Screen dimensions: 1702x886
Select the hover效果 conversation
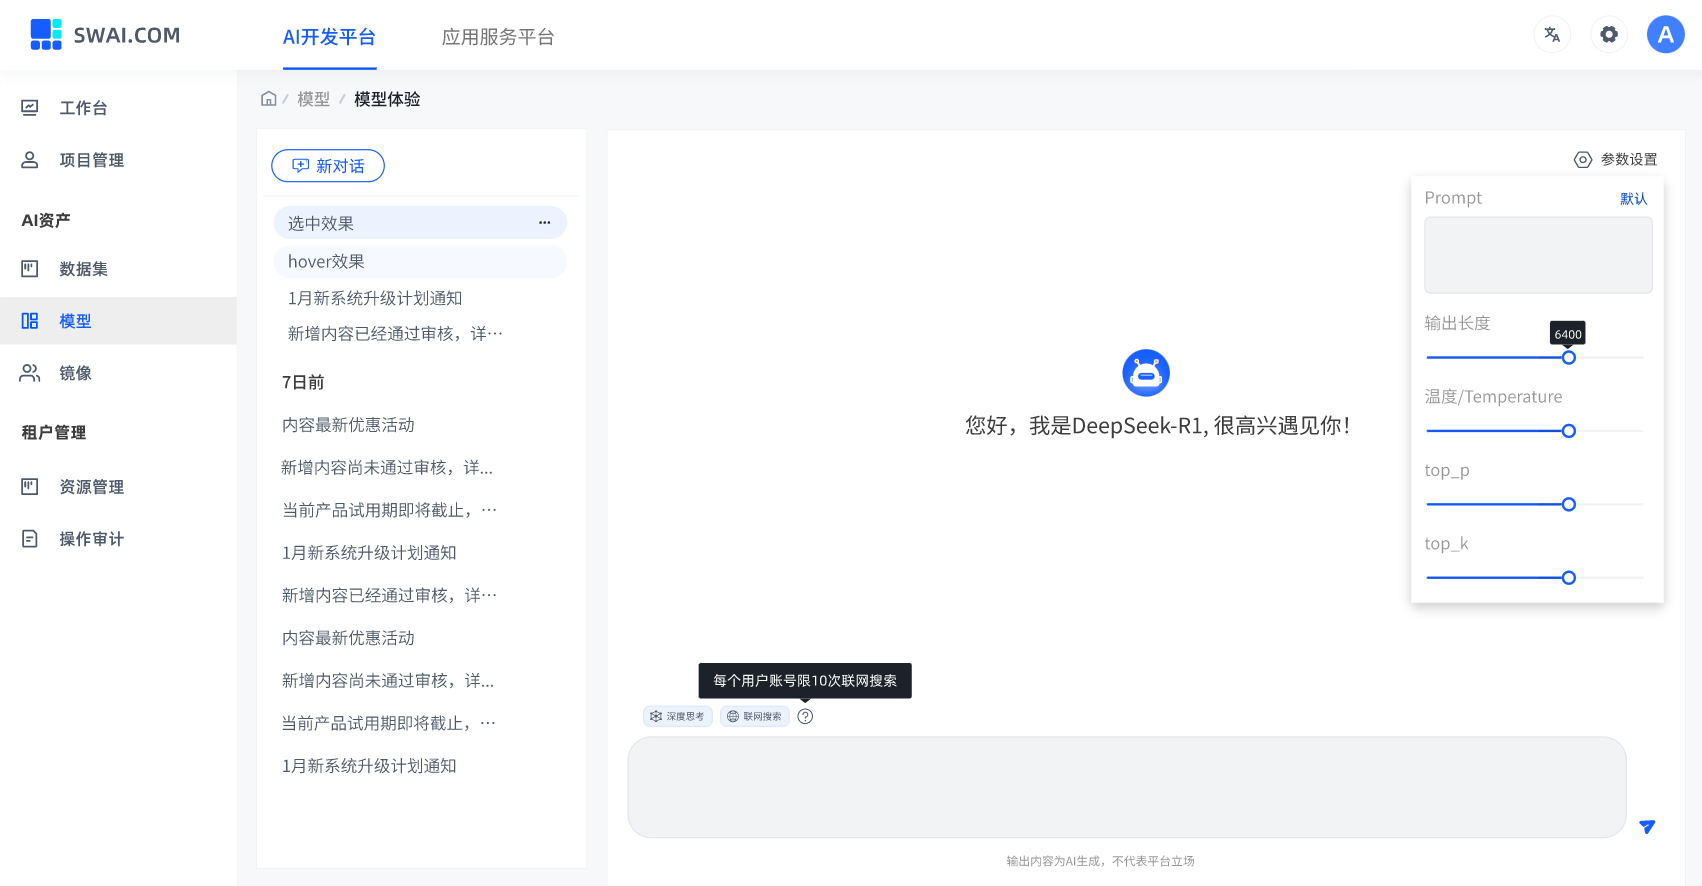[x=420, y=261]
